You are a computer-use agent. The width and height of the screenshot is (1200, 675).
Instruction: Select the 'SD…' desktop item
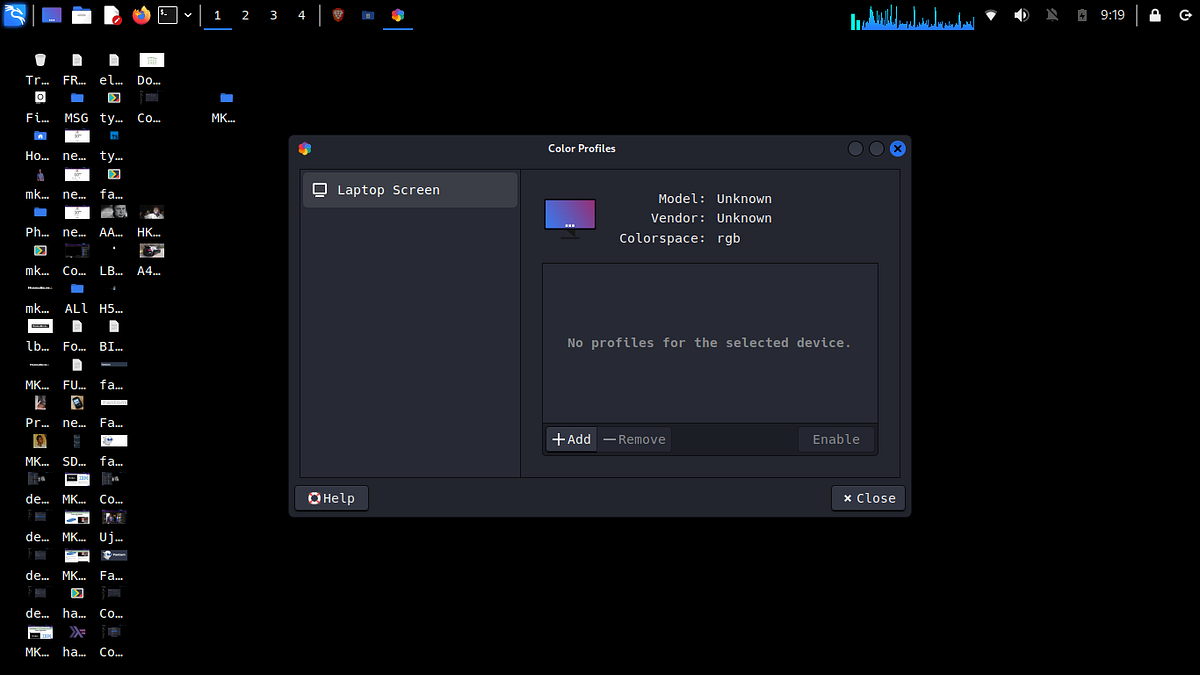tap(75, 451)
